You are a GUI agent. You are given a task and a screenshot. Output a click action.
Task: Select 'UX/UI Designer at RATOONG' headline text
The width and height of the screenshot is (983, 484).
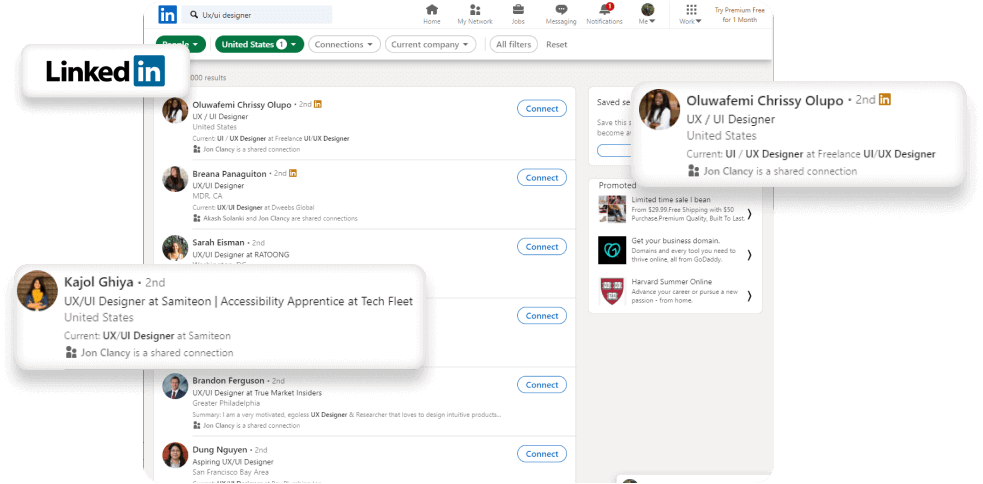241,255
